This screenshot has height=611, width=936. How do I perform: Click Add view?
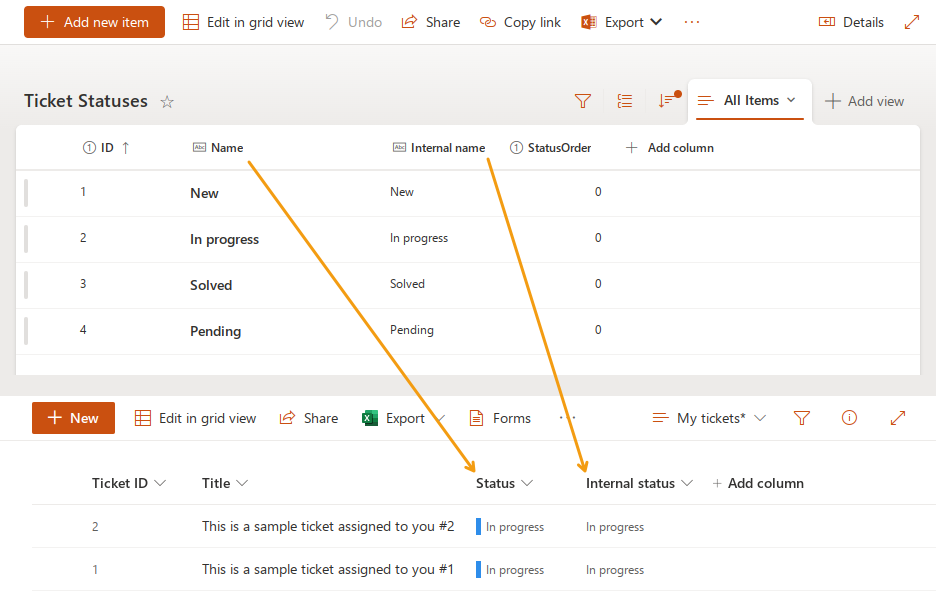click(x=864, y=101)
